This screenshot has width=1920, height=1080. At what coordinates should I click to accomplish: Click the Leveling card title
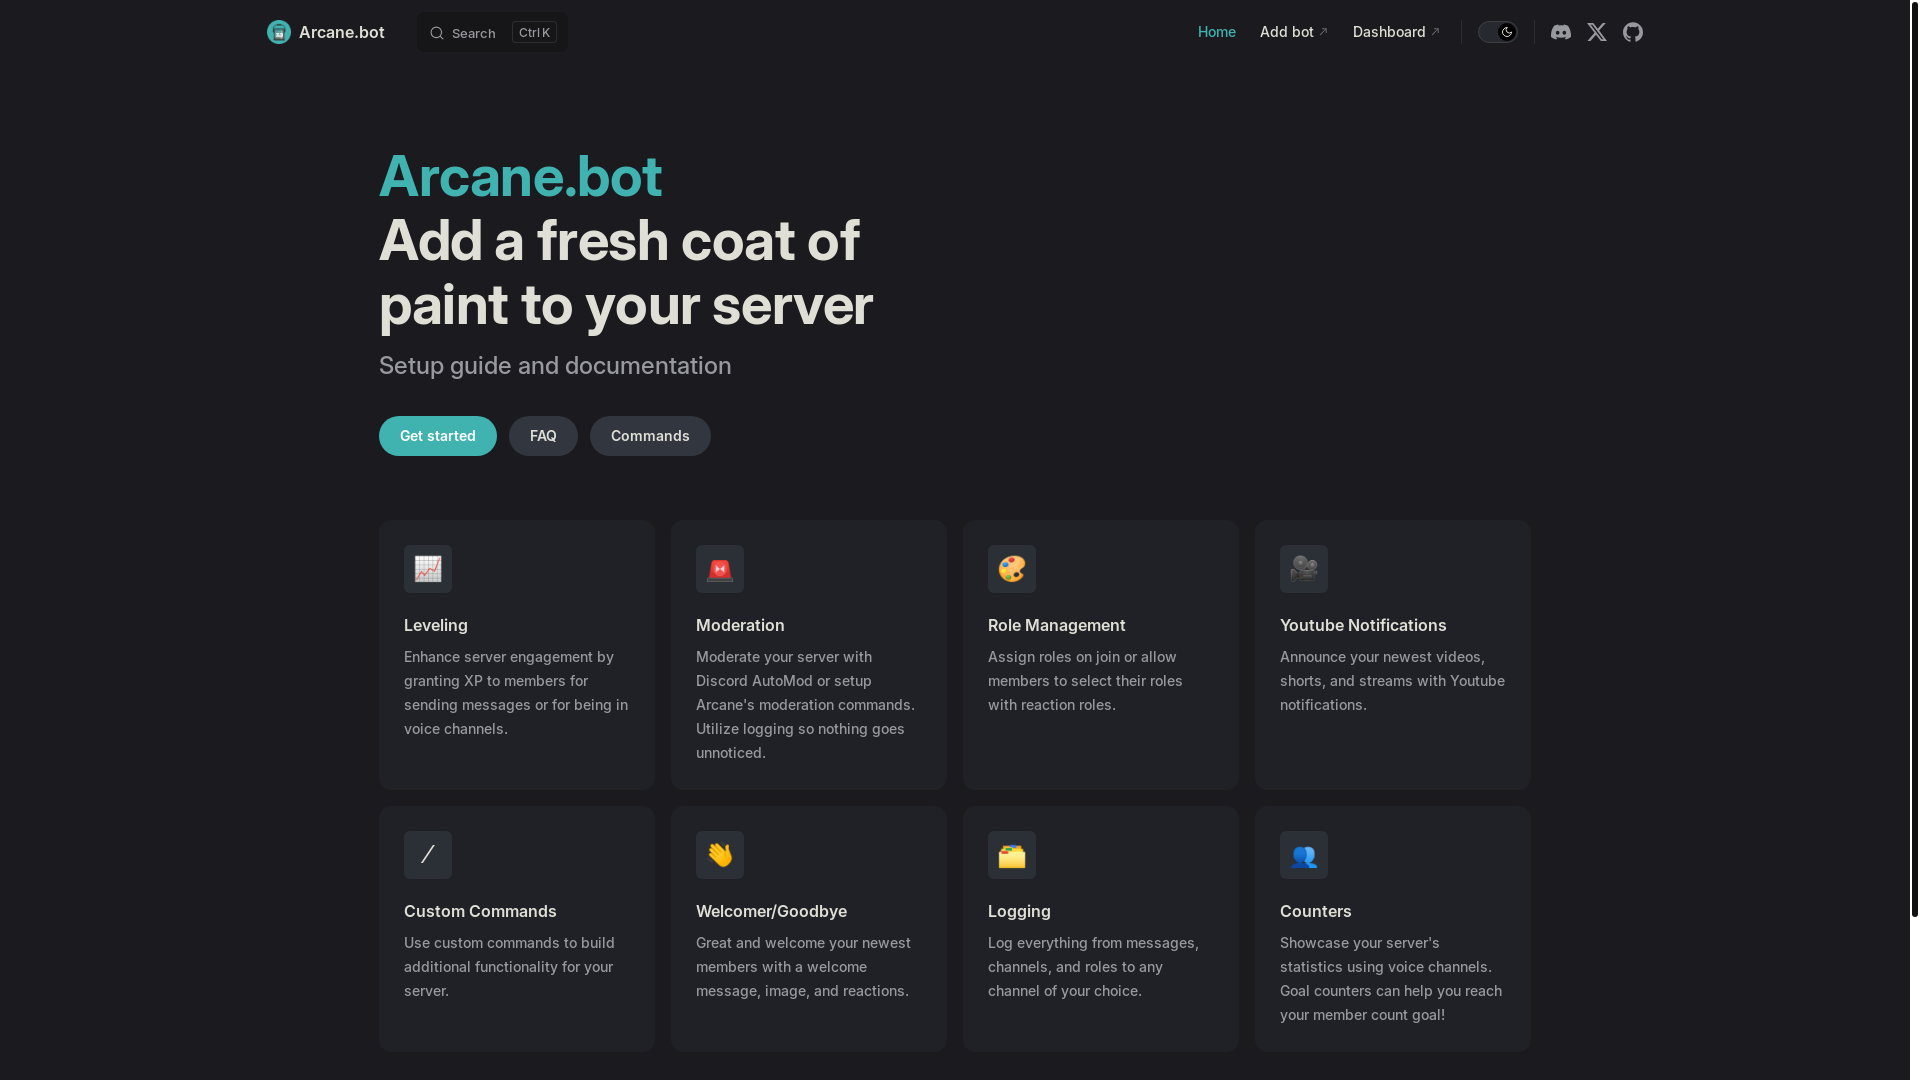pos(436,625)
